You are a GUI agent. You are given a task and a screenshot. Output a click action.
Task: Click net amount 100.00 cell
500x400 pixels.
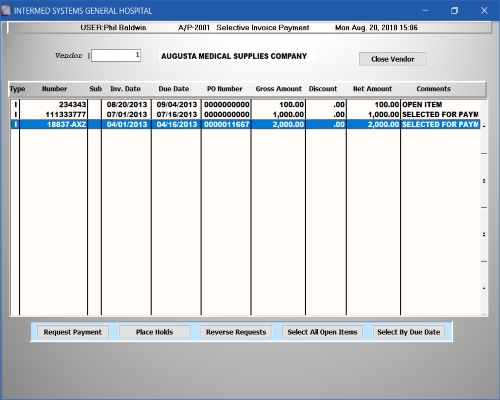point(387,105)
